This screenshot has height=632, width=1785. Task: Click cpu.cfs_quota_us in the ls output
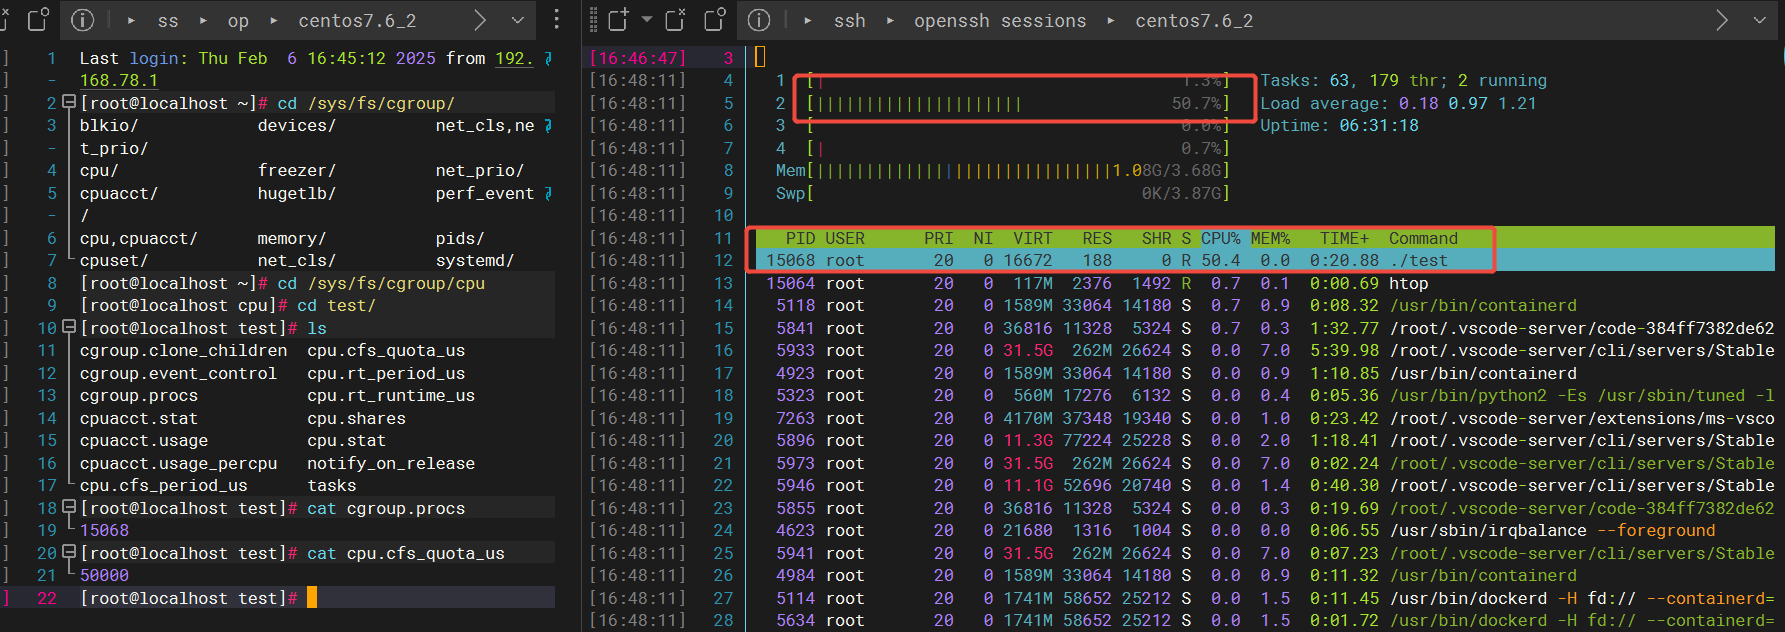coord(386,350)
